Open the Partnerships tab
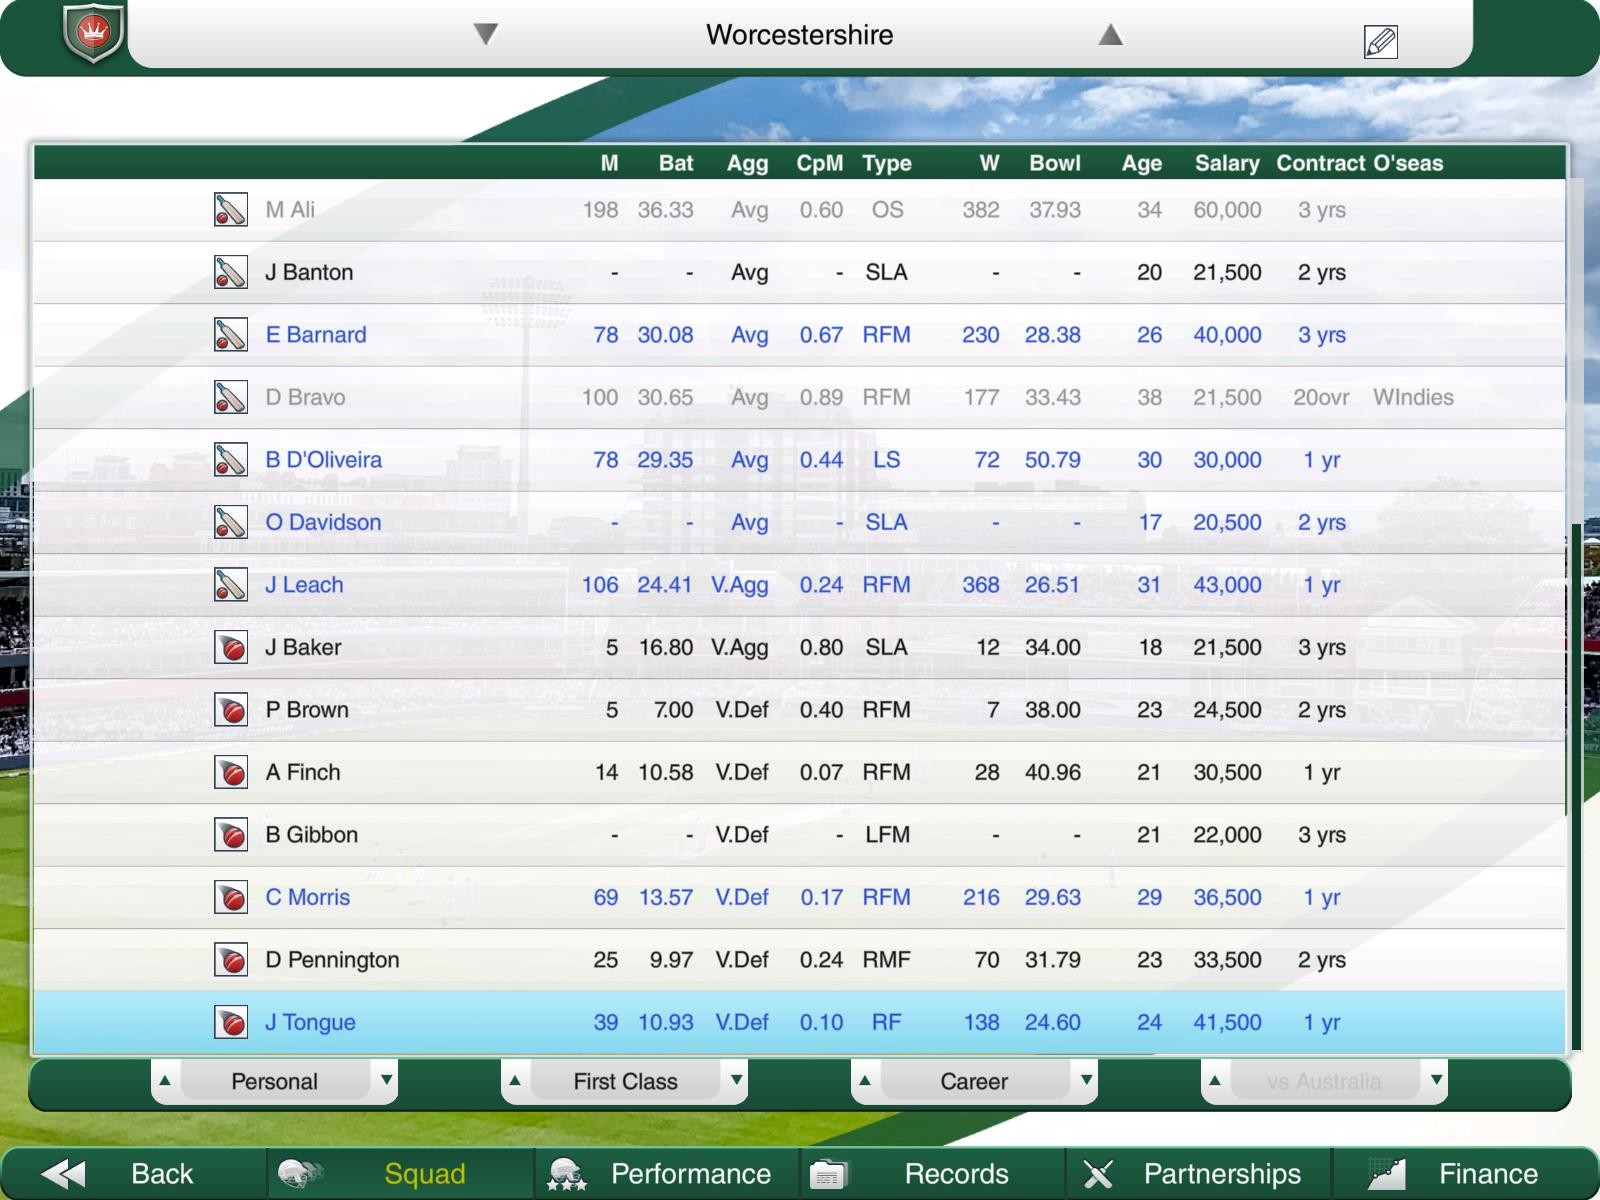 point(1198,1174)
